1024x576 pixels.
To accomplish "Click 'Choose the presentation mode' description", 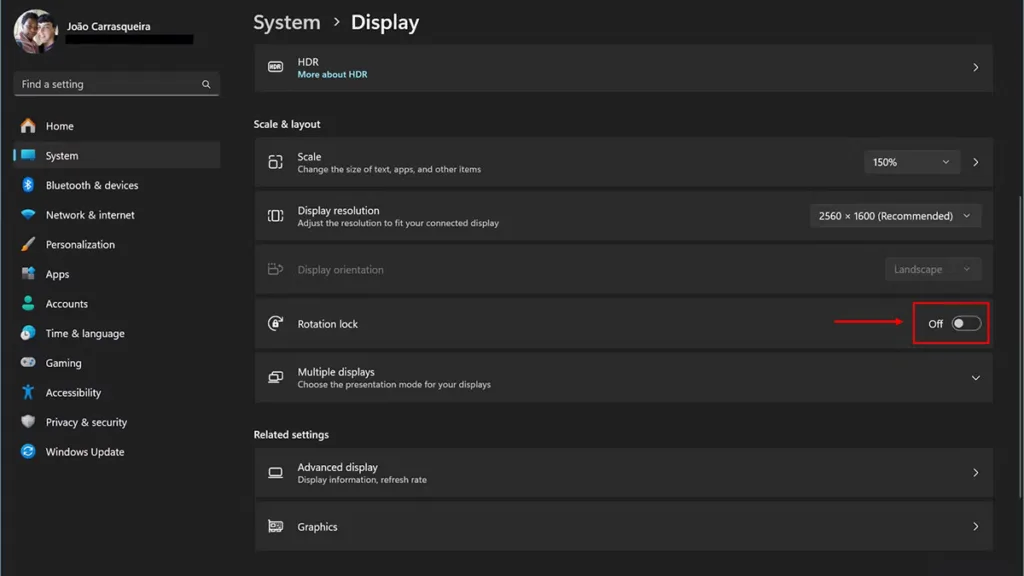I will click(394, 384).
